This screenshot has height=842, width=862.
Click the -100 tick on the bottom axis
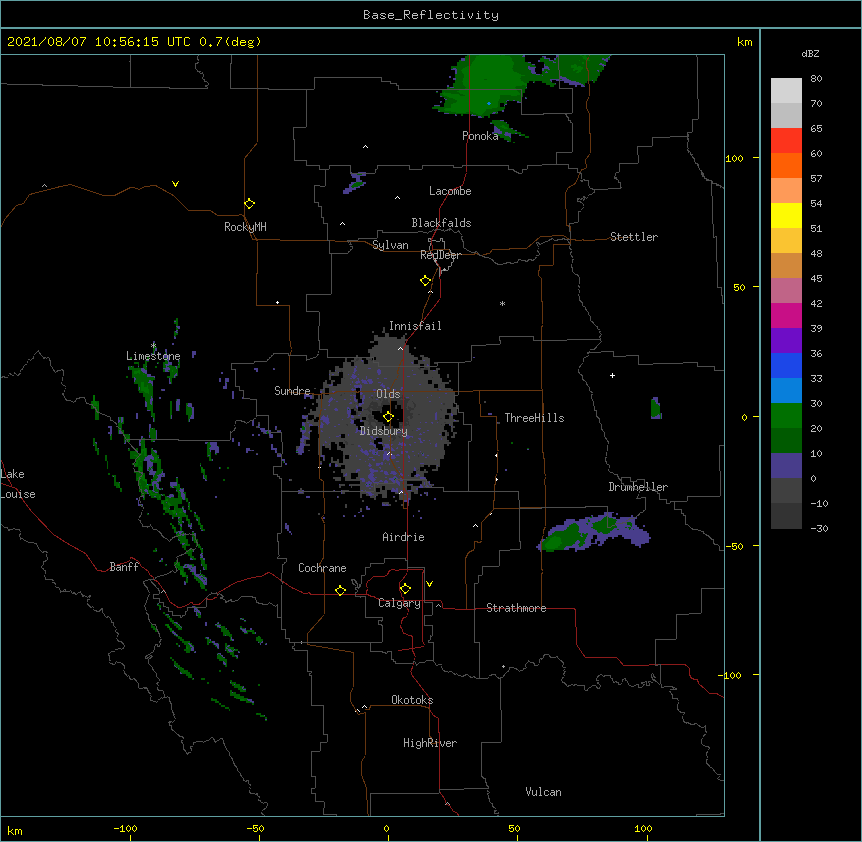pyautogui.click(x=125, y=828)
